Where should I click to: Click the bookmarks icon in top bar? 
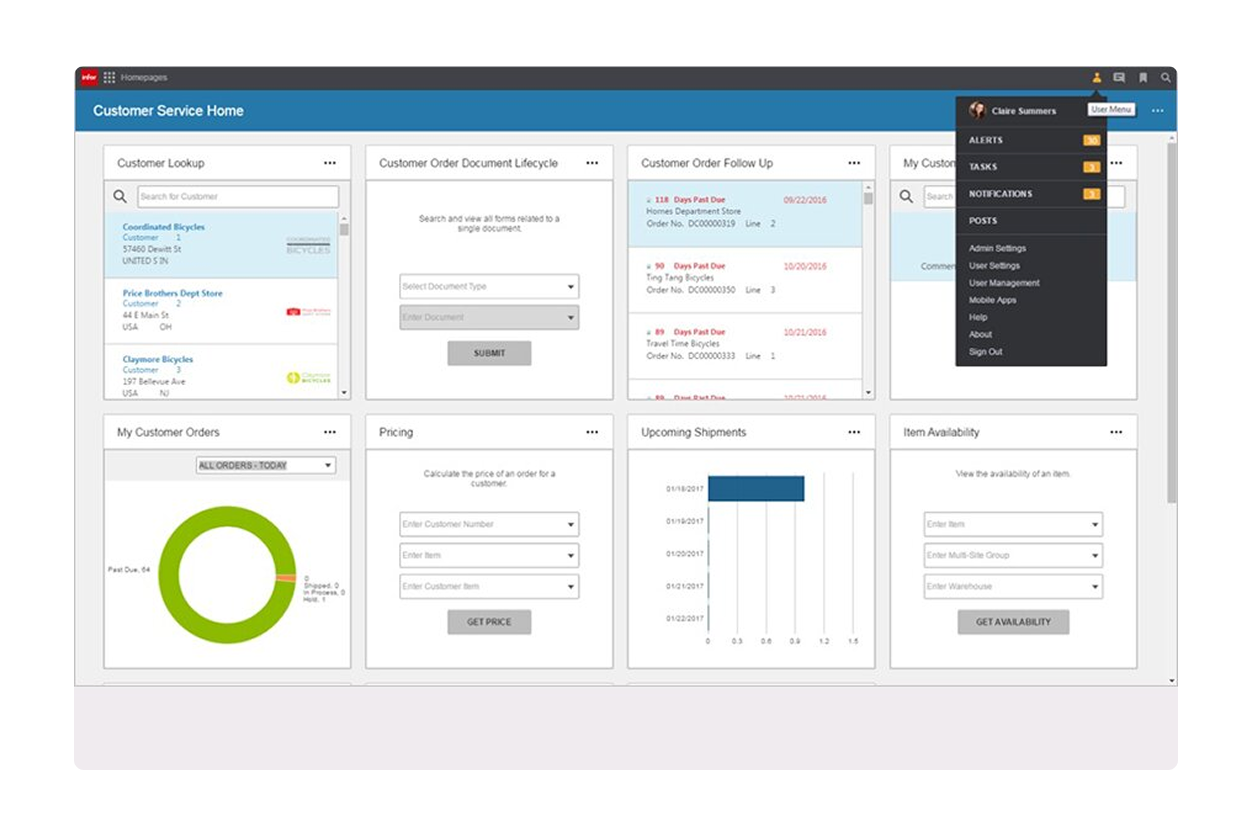(x=1143, y=77)
